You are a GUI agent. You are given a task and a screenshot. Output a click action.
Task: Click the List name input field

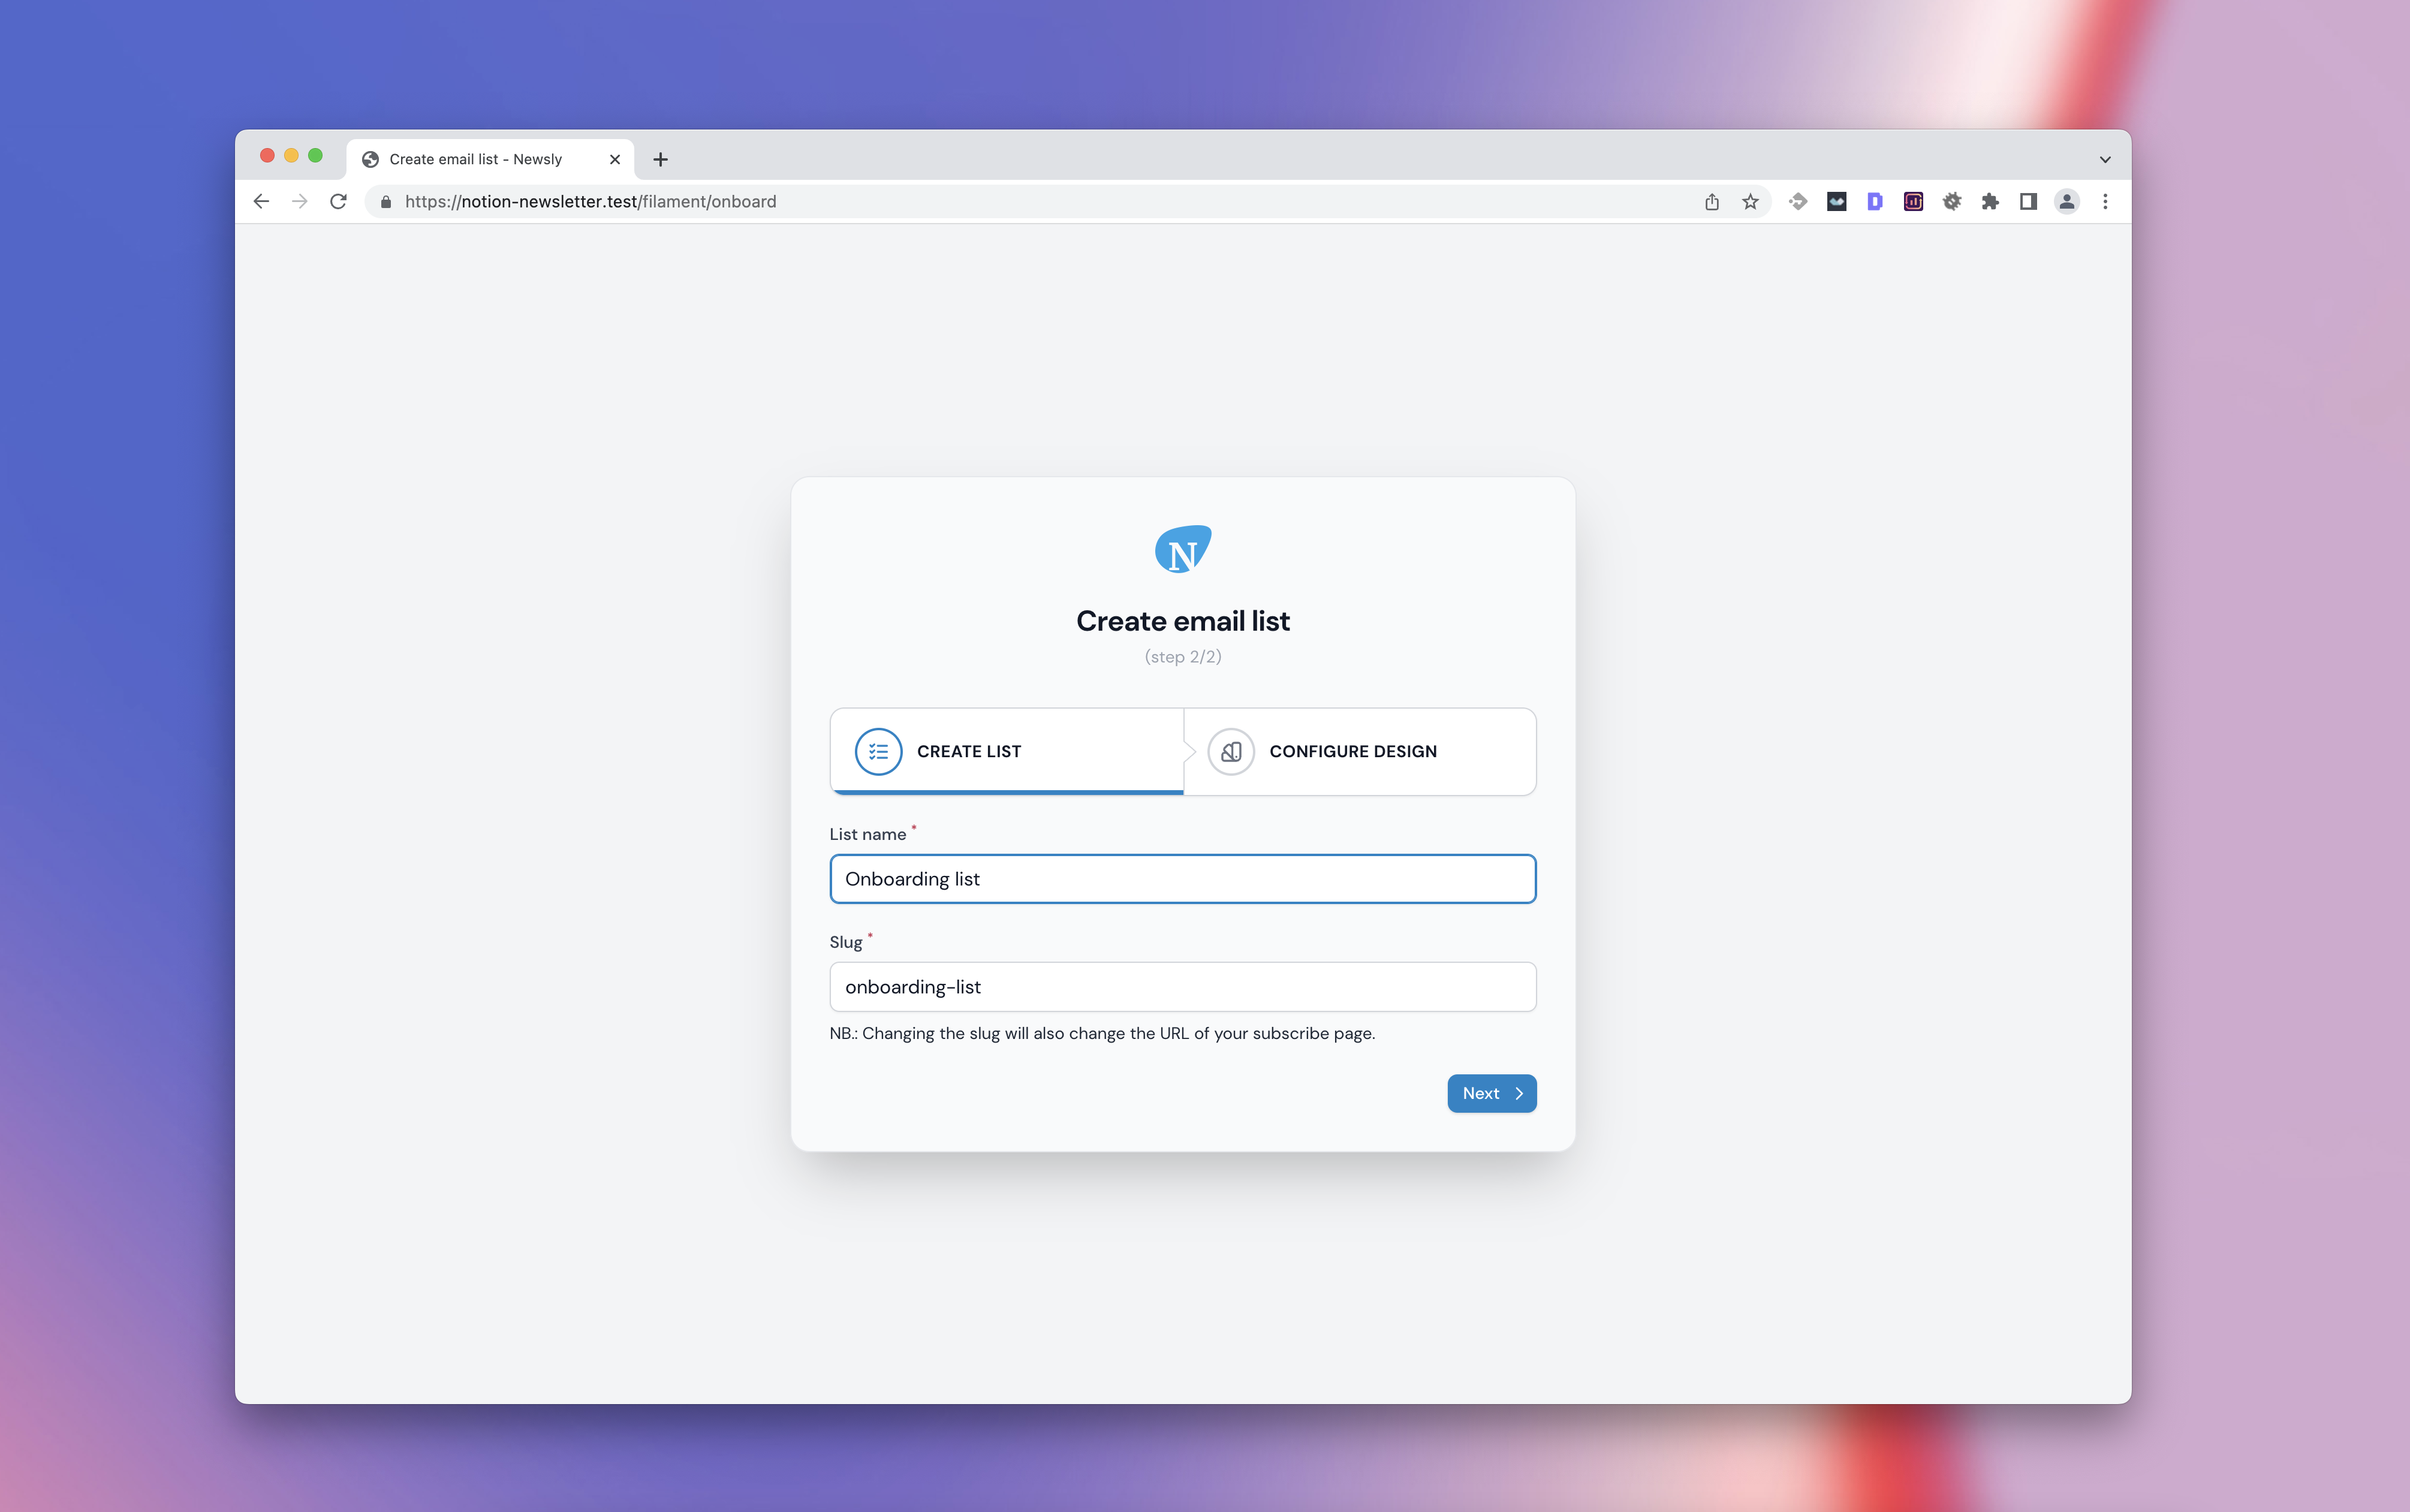pos(1182,878)
